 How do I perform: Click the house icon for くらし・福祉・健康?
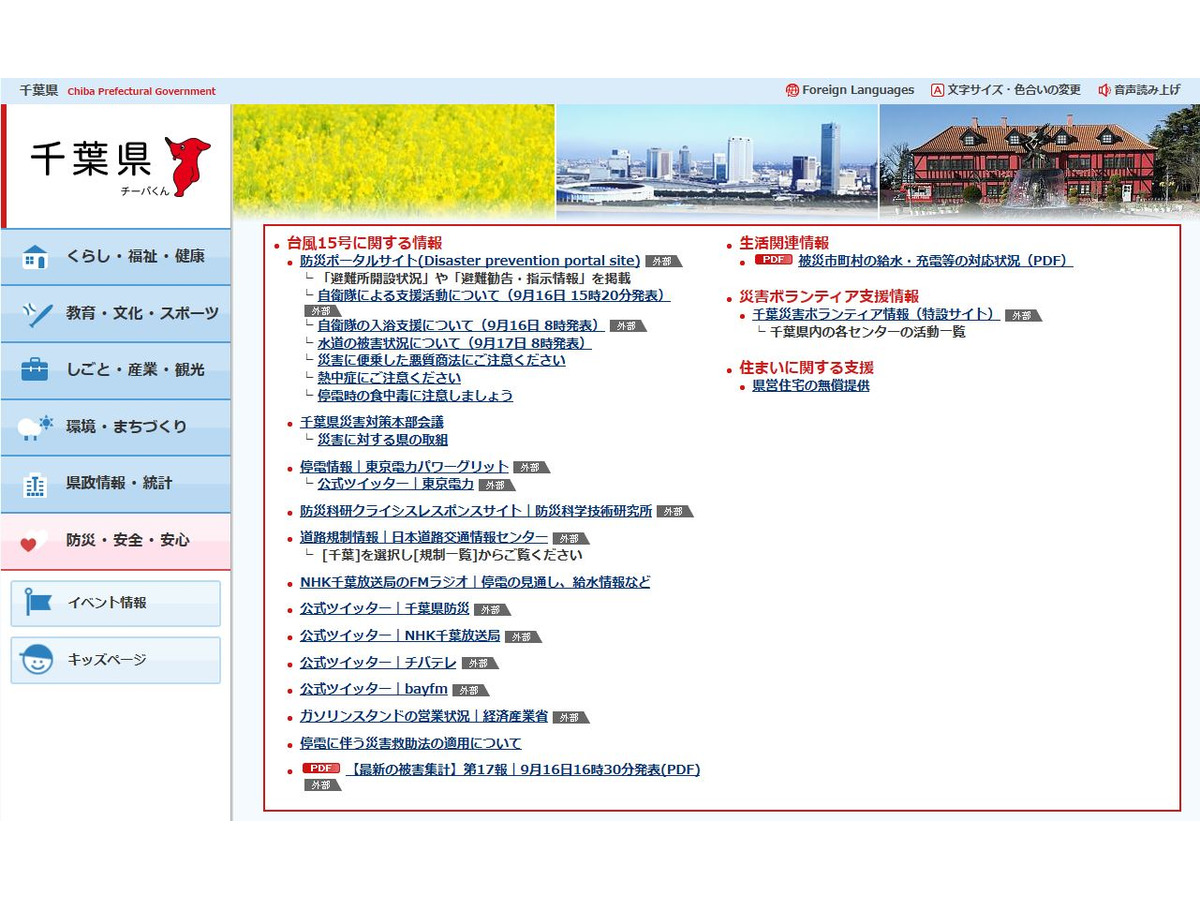click(x=34, y=257)
